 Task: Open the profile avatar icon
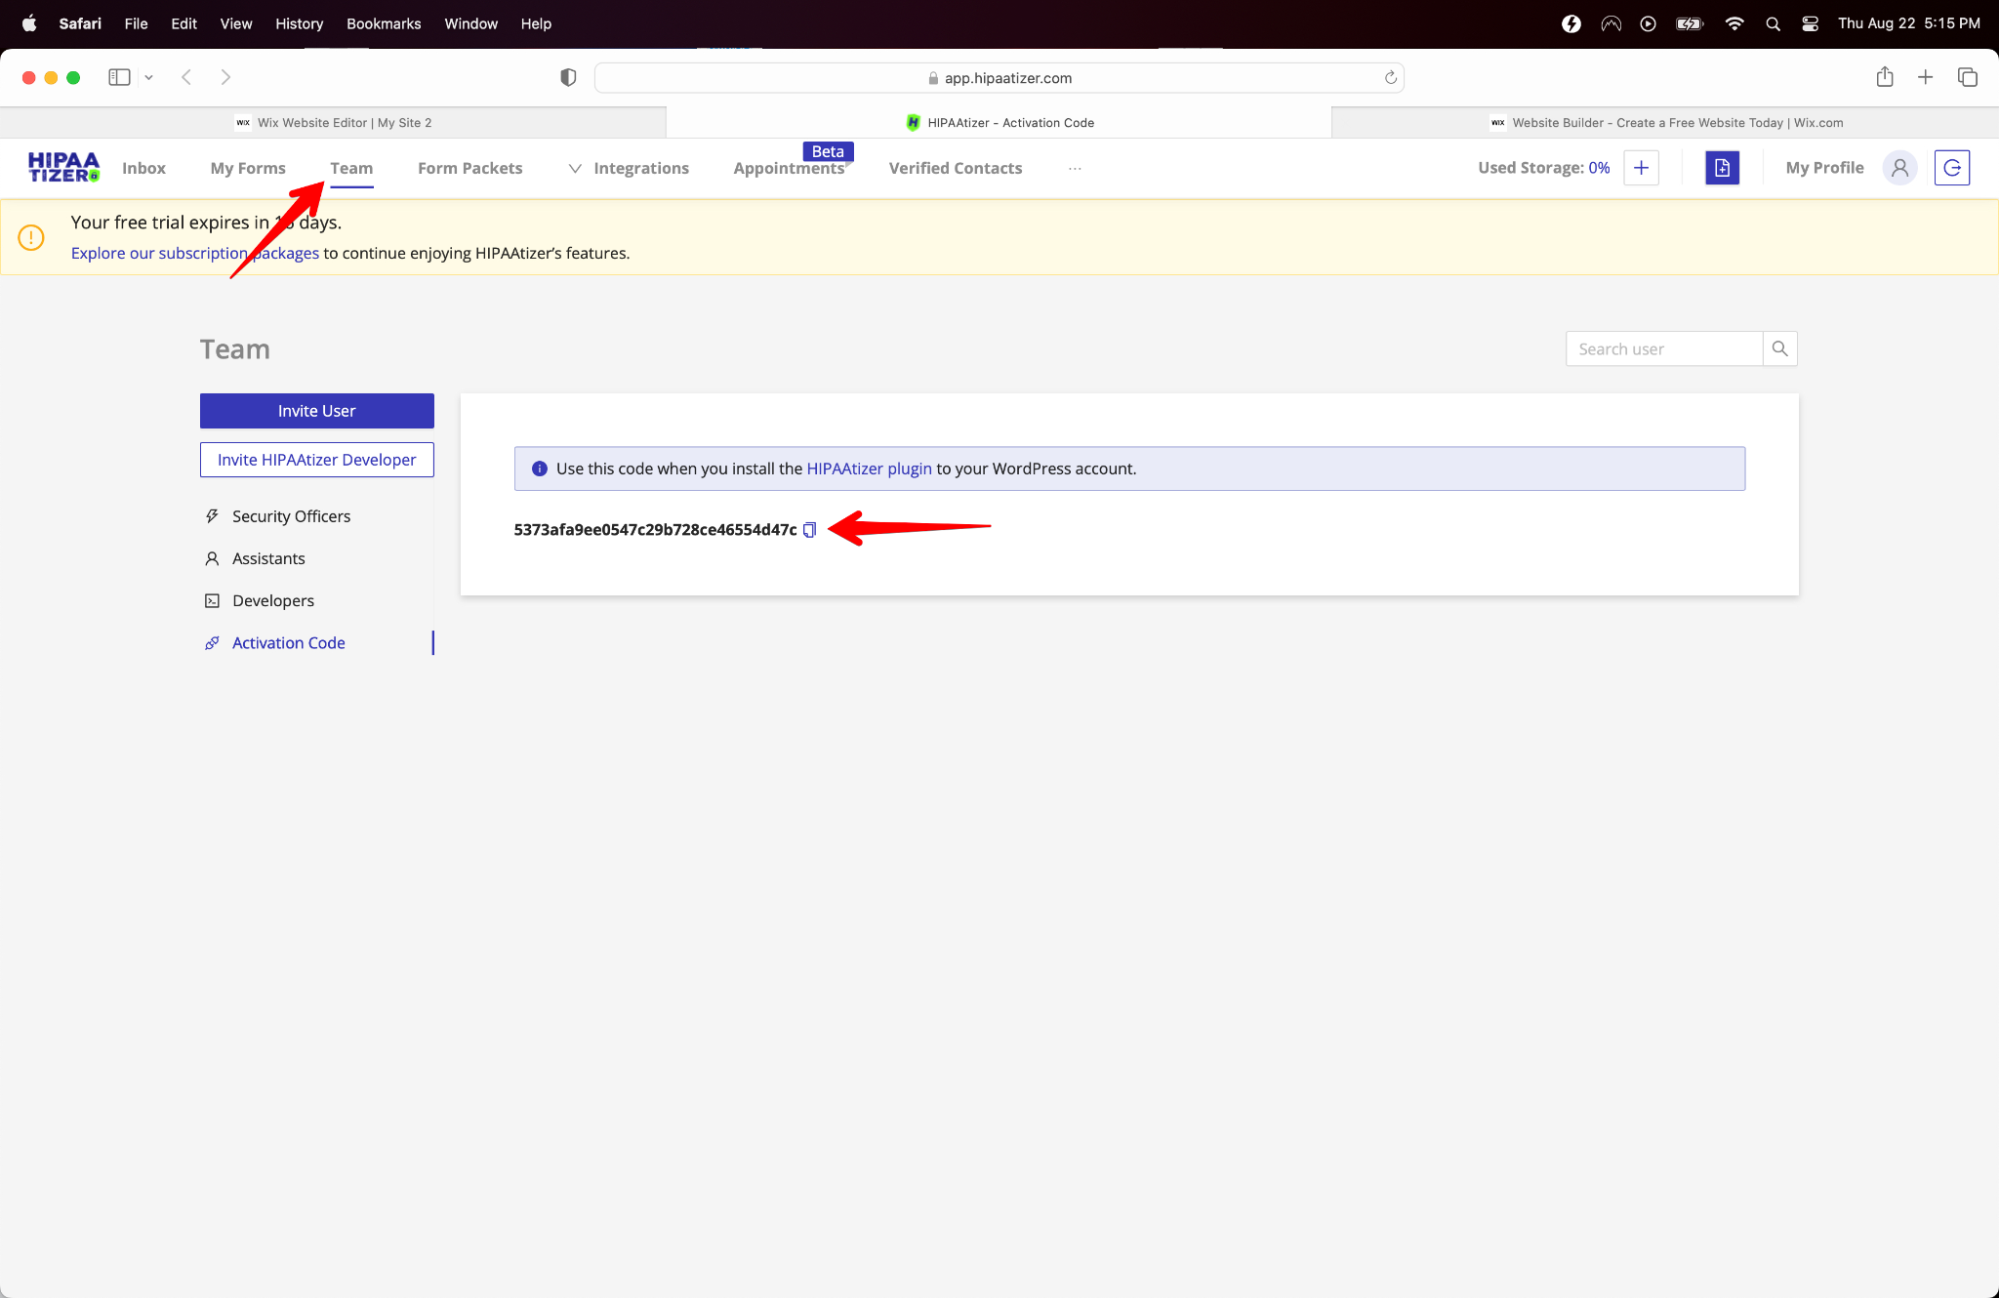point(1899,168)
